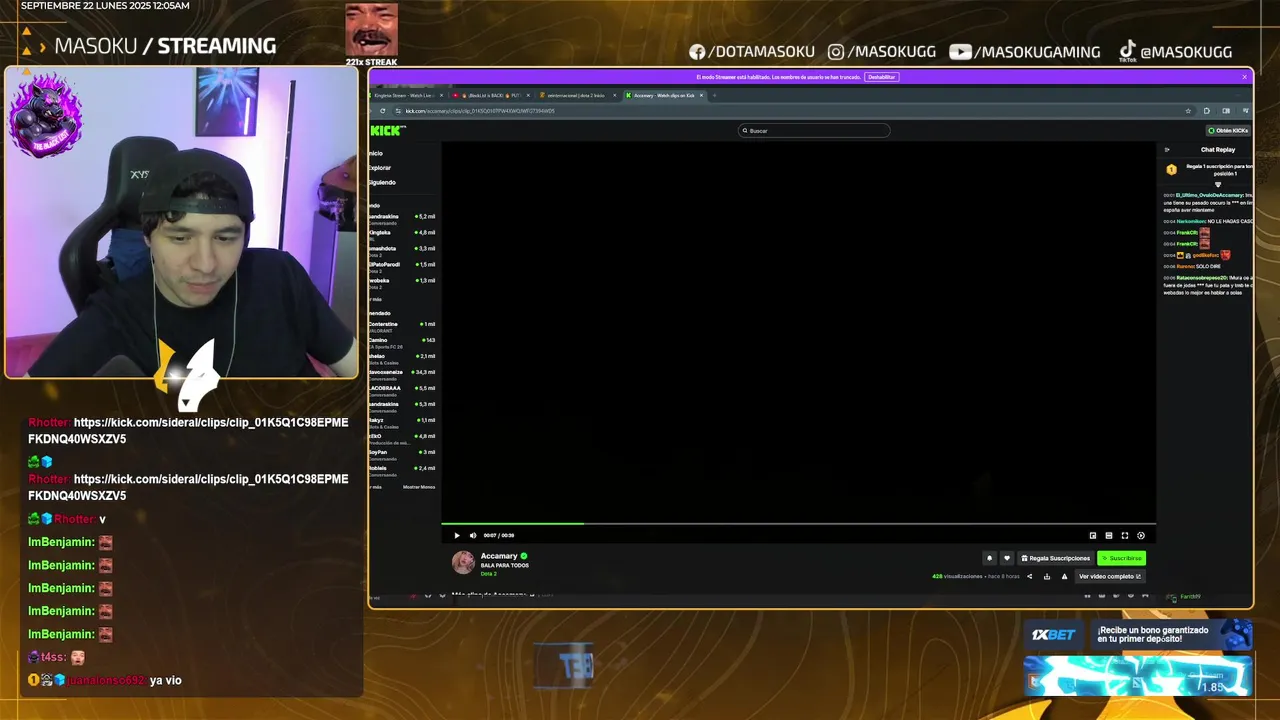Open YouTube /MASOKUGAMING overlay link
Viewport: 1280px width, 720px height.
1025,52
